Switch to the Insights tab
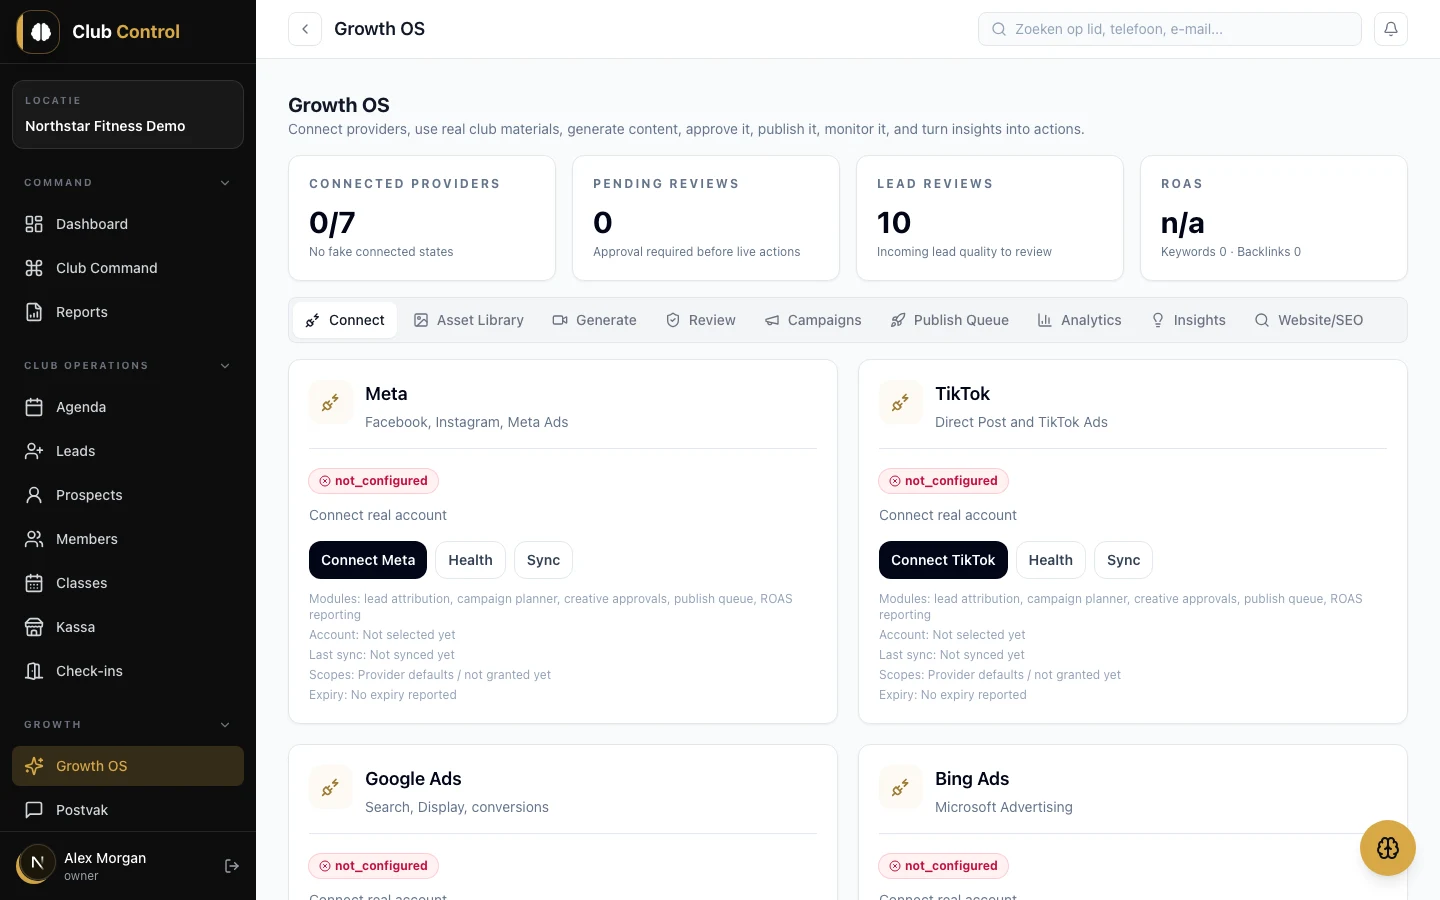The height and width of the screenshot is (900, 1440). (x=1189, y=320)
